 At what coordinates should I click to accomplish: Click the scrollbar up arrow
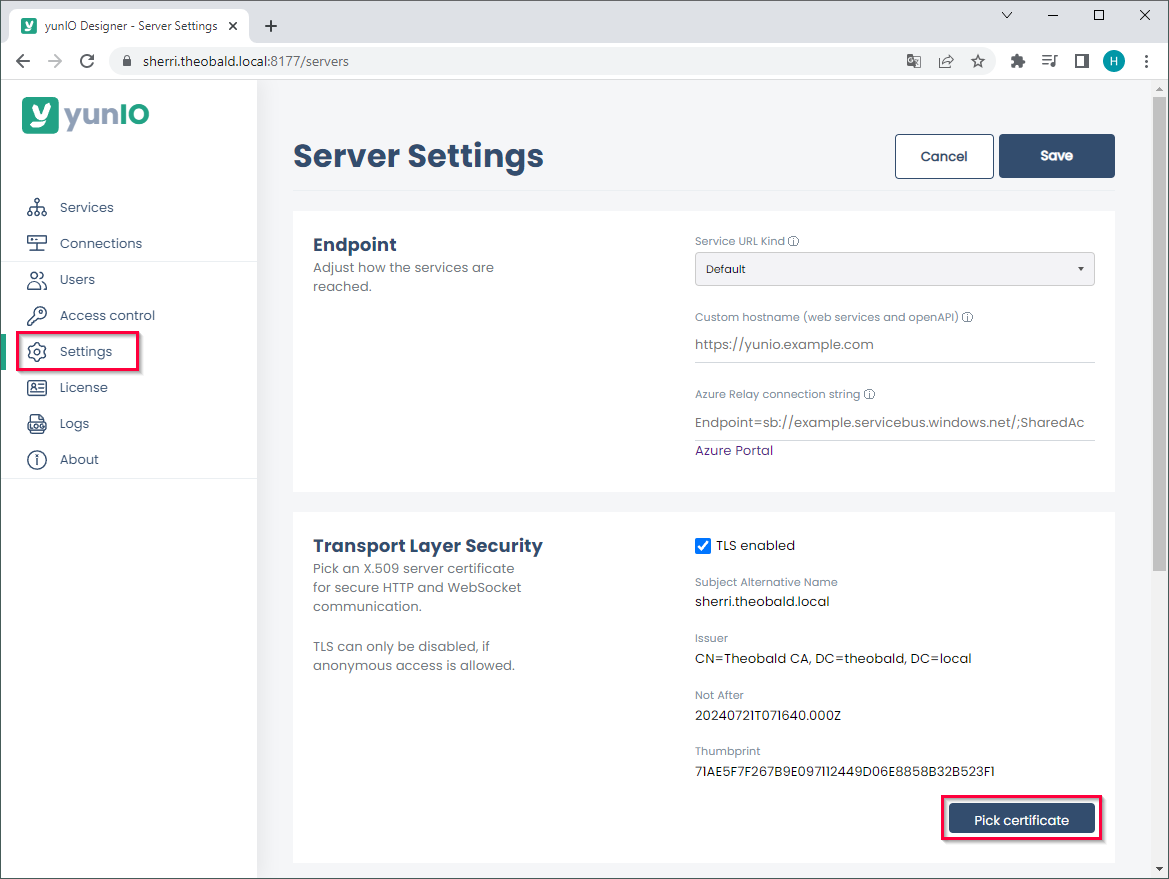1159,89
